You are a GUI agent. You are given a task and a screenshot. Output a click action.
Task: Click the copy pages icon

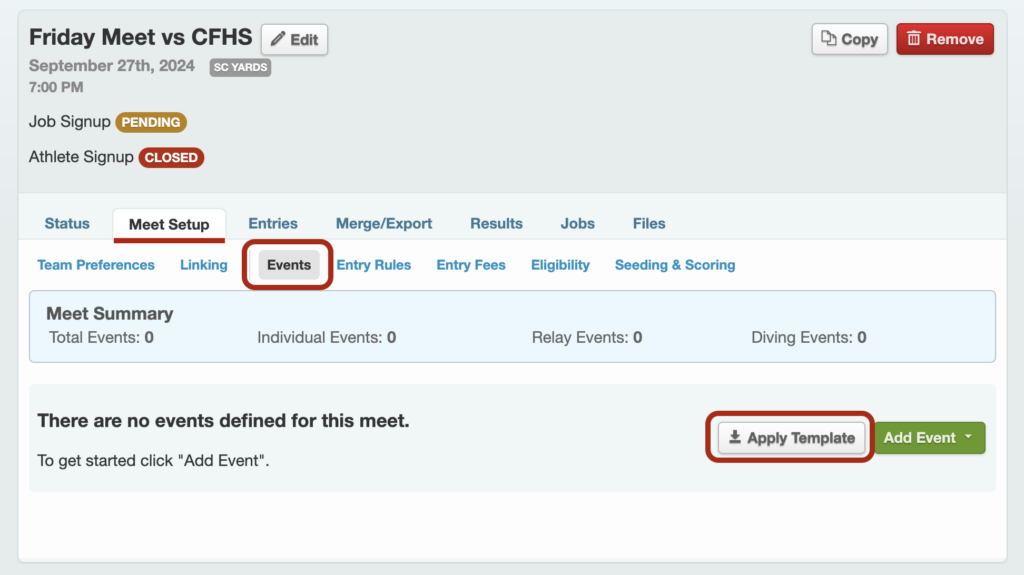click(829, 39)
